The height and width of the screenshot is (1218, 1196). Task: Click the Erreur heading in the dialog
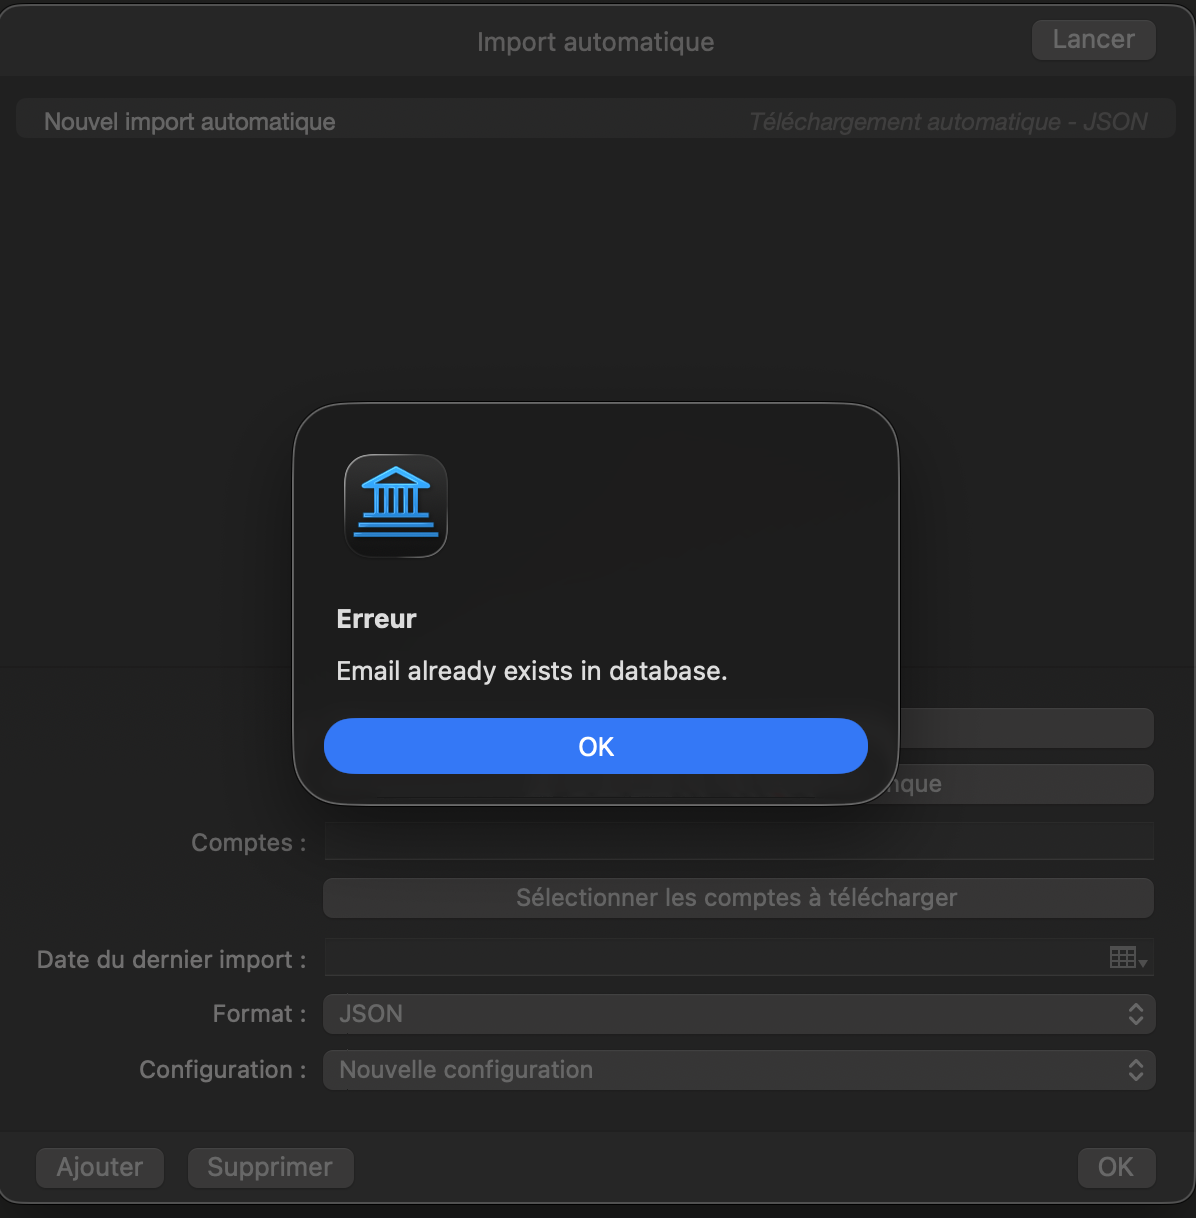(x=376, y=619)
